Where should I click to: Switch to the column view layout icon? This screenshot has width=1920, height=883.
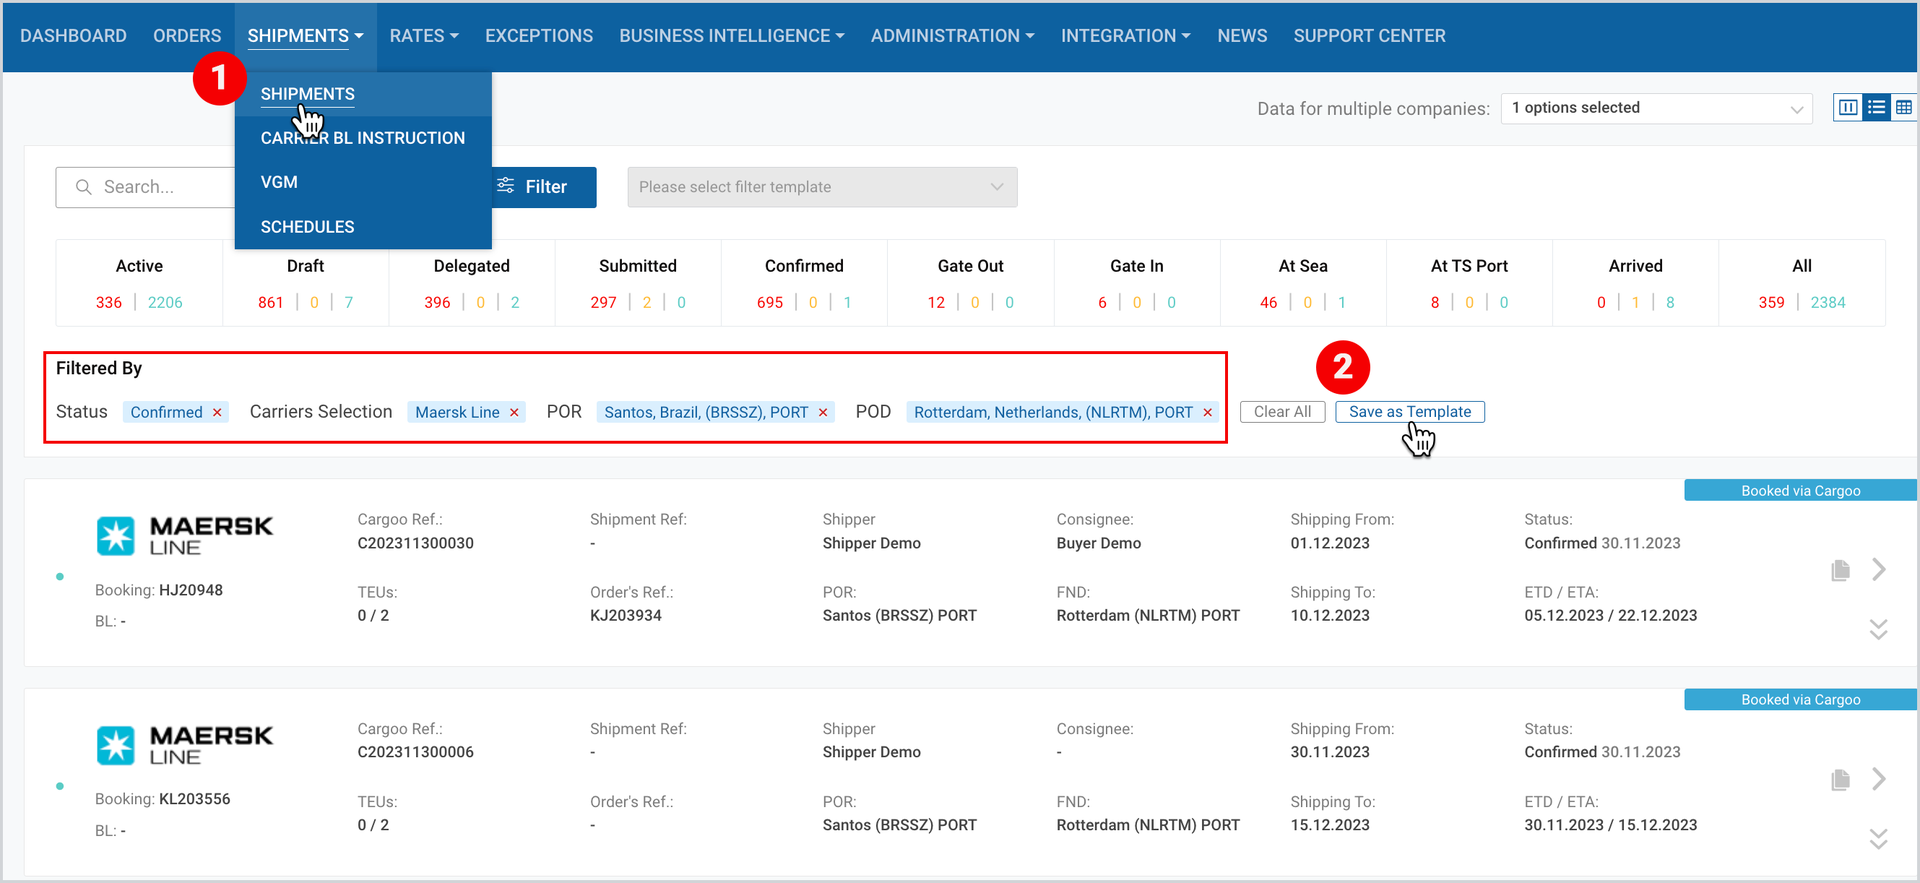(1848, 107)
